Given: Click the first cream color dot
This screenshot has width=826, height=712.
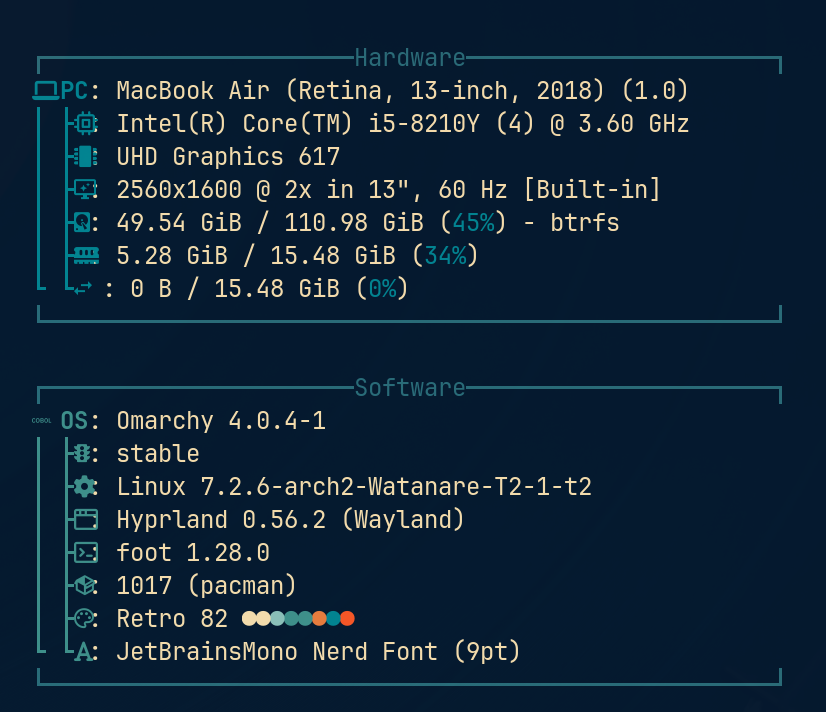Looking at the screenshot, I should click(x=249, y=618).
